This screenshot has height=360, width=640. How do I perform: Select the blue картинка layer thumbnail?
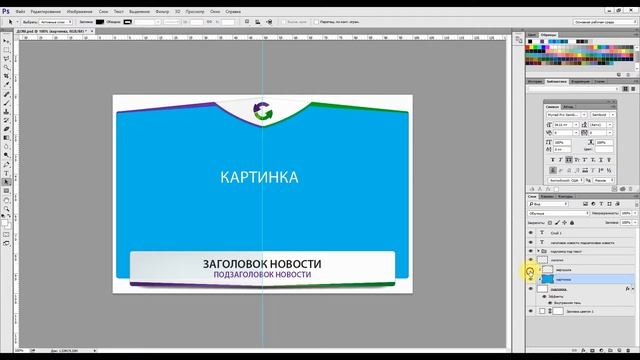pyautogui.click(x=548, y=279)
